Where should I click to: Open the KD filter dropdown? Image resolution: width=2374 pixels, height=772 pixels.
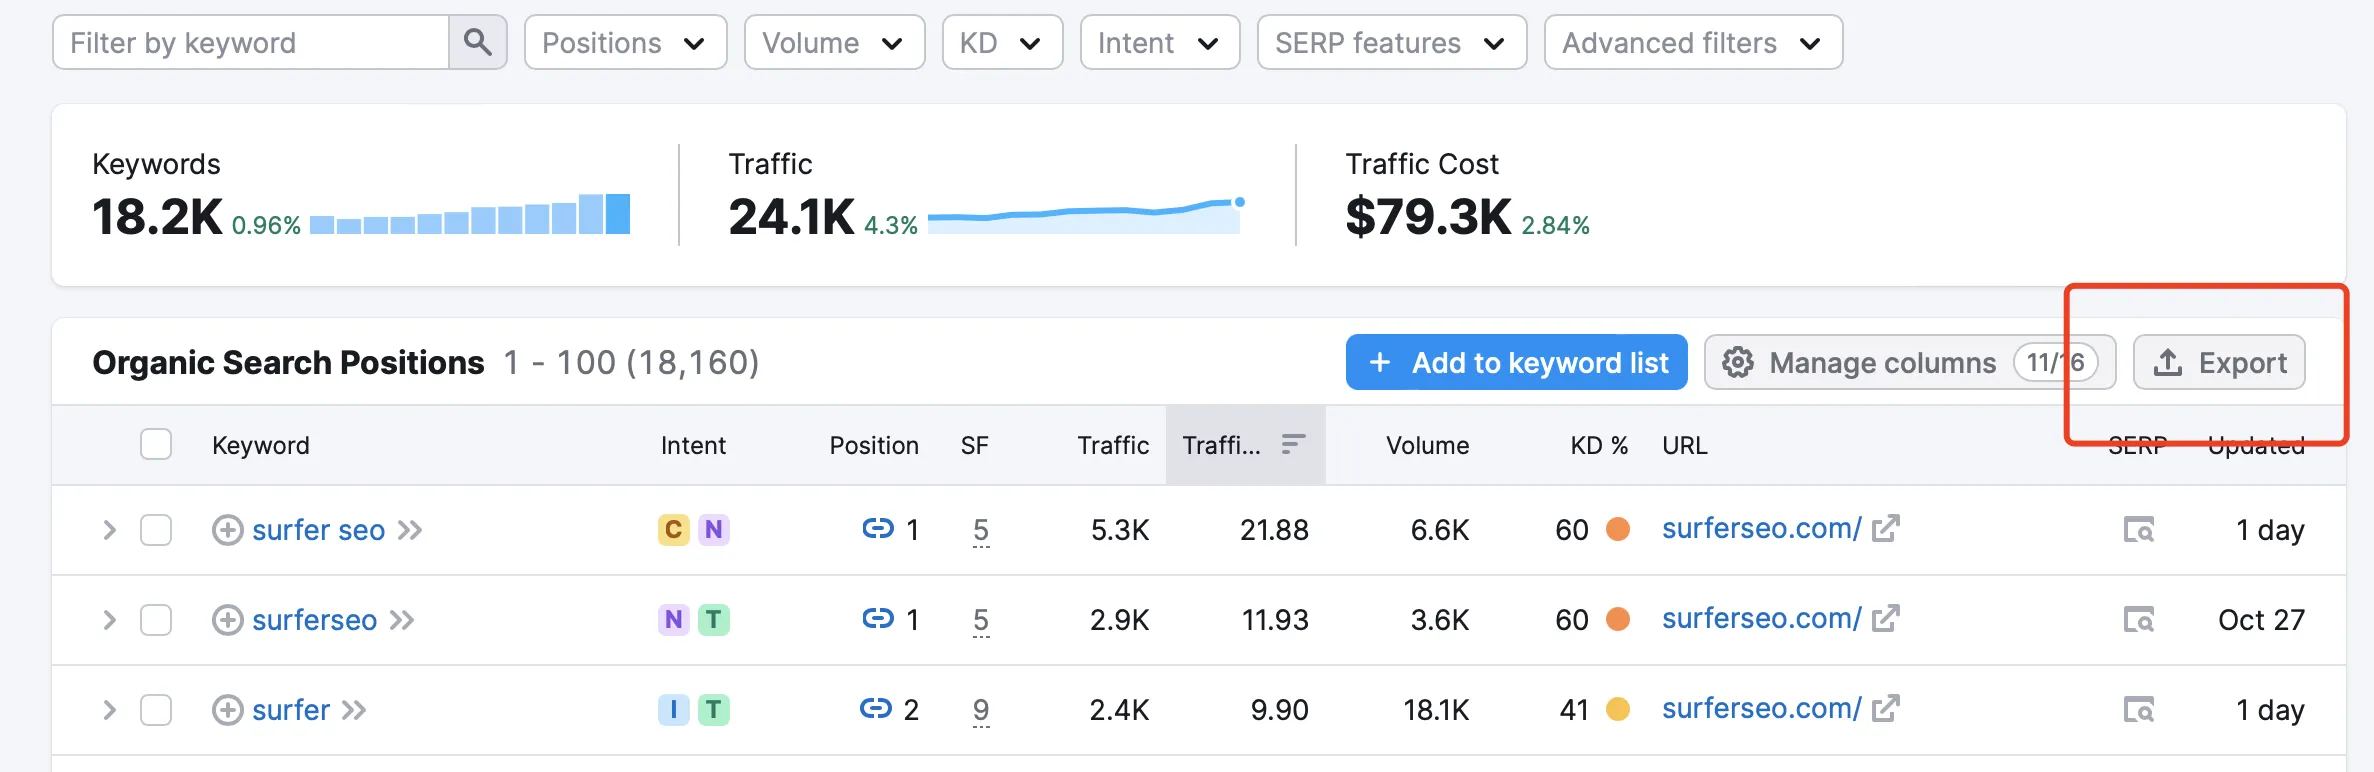(x=1002, y=42)
